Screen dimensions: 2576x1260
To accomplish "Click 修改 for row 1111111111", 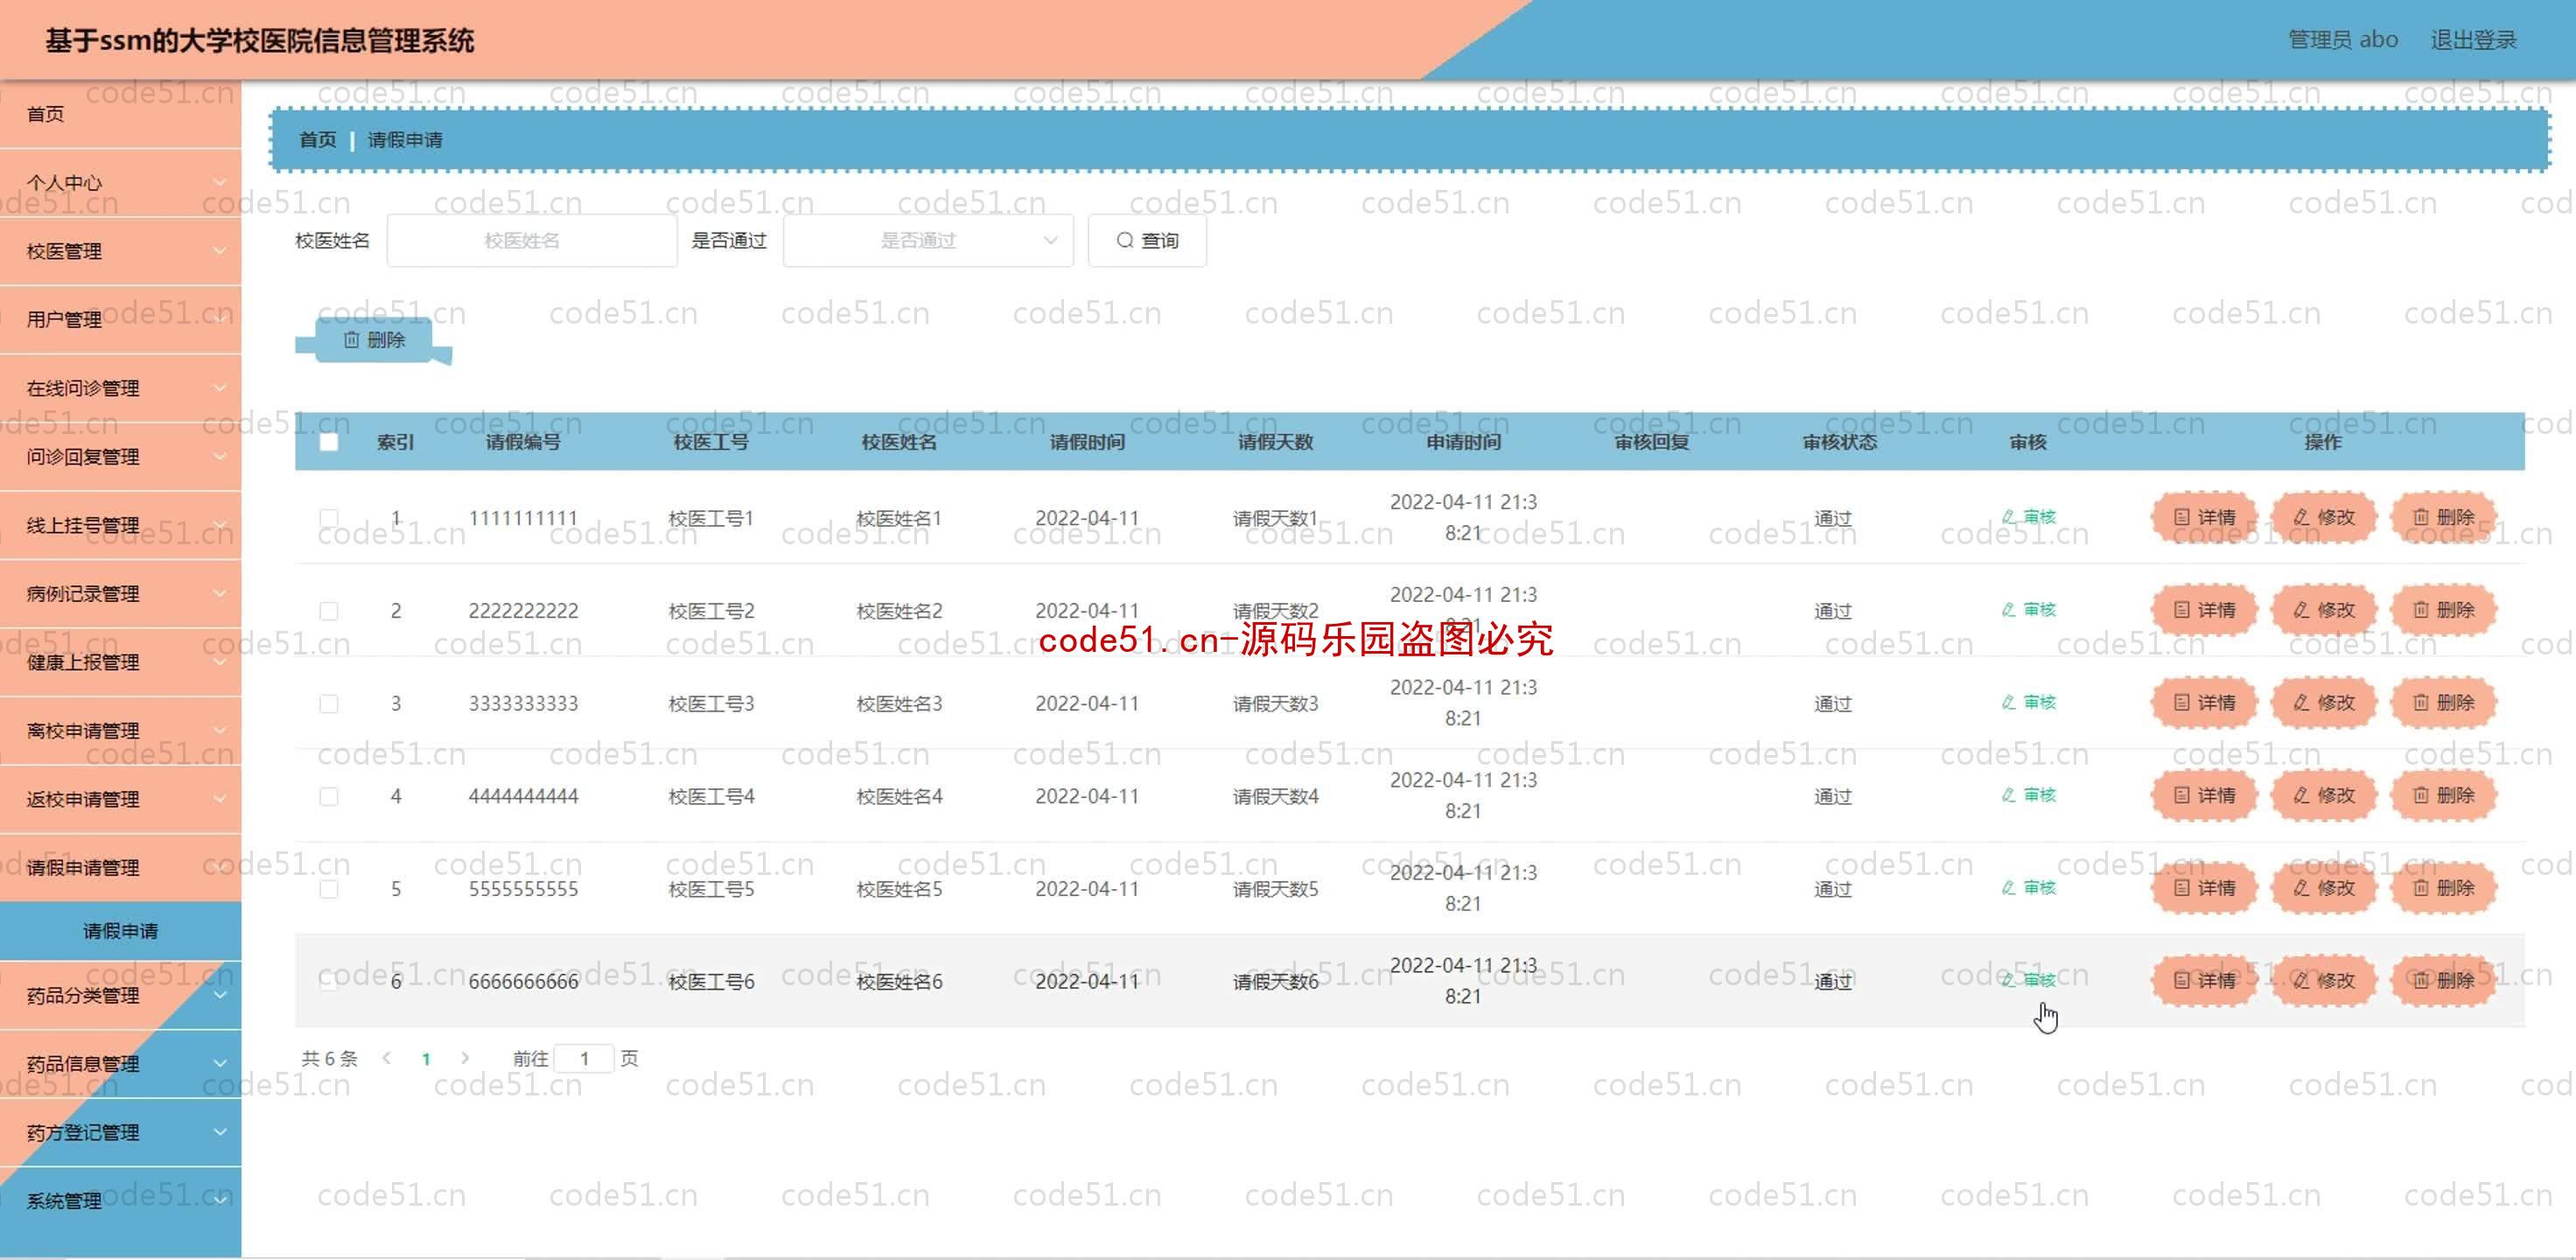I will [2323, 517].
